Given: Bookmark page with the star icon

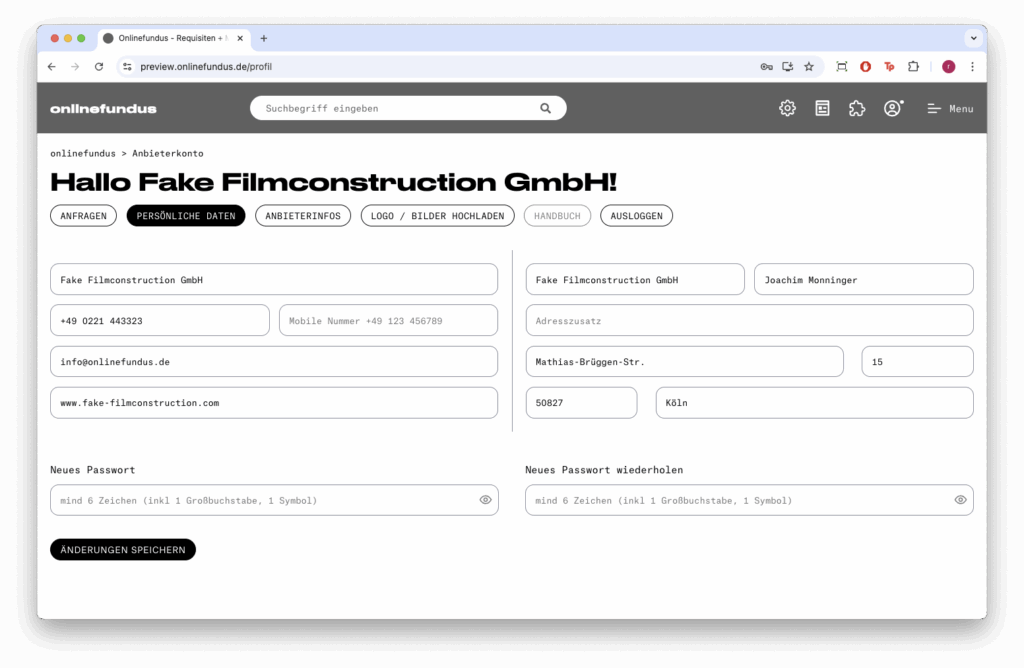Looking at the screenshot, I should (x=809, y=67).
